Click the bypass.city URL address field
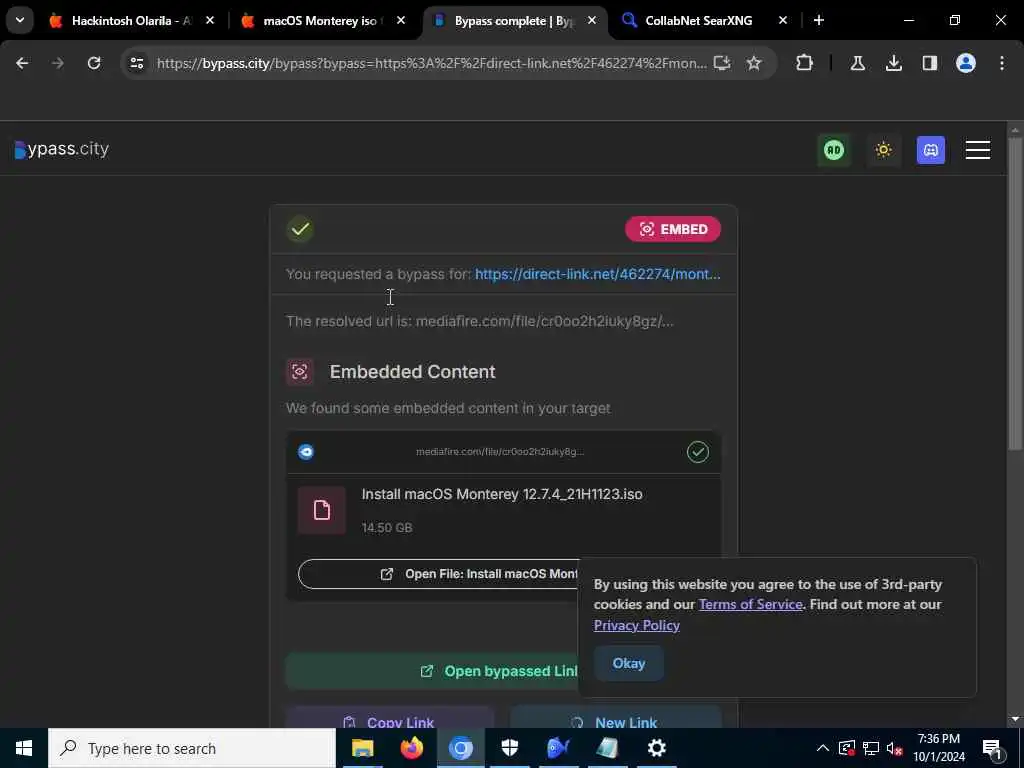This screenshot has height=768, width=1024. (431, 63)
